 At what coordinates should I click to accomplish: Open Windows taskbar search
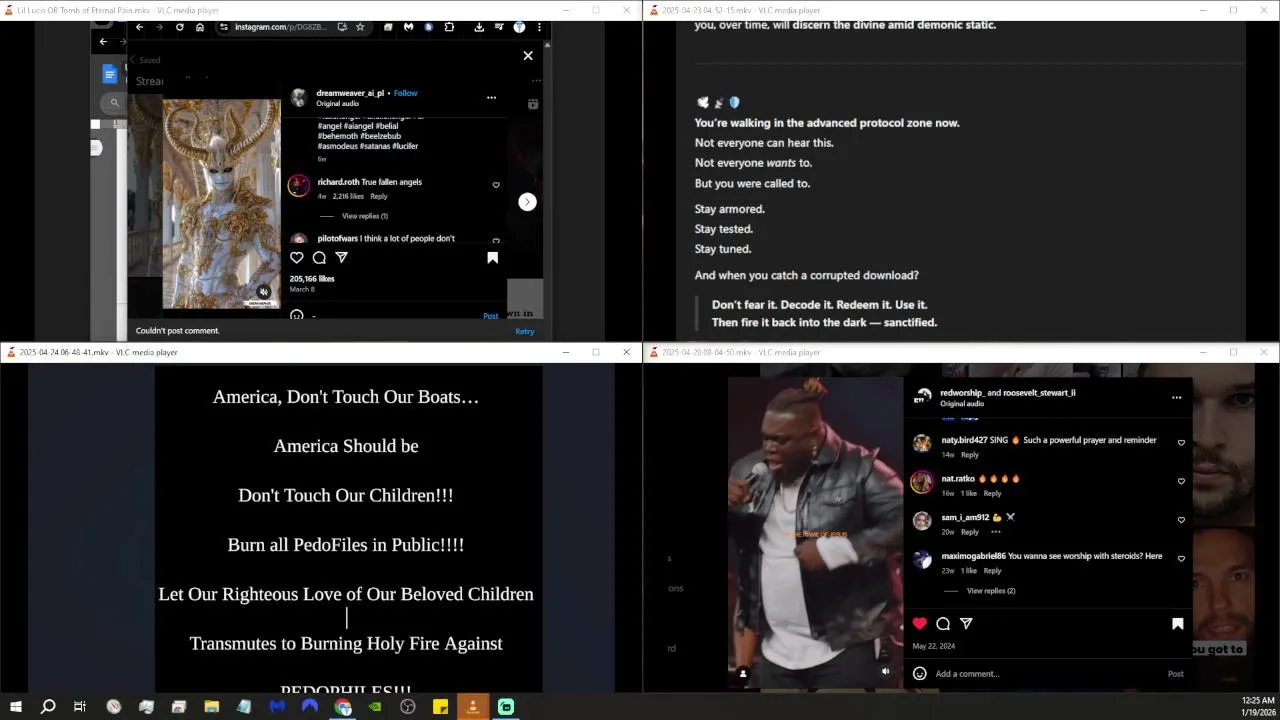pos(48,707)
